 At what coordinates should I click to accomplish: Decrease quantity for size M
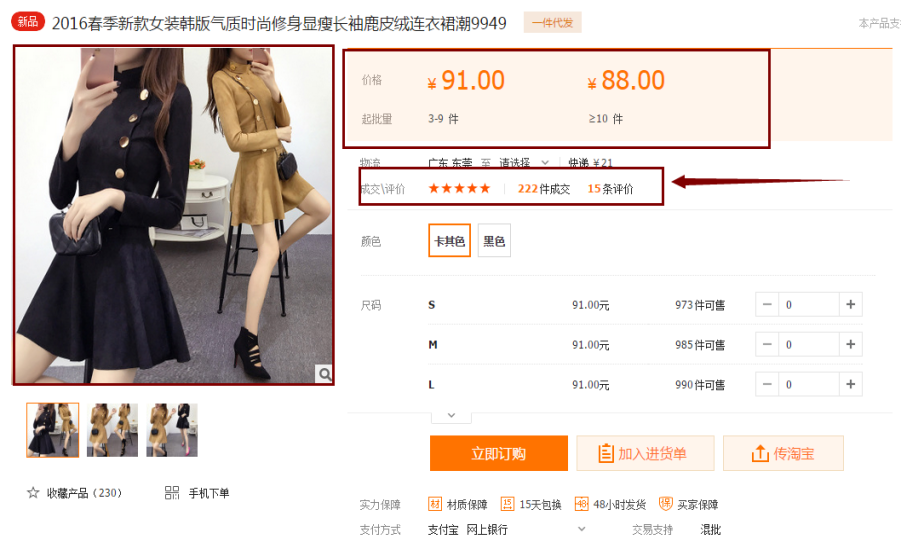click(767, 345)
